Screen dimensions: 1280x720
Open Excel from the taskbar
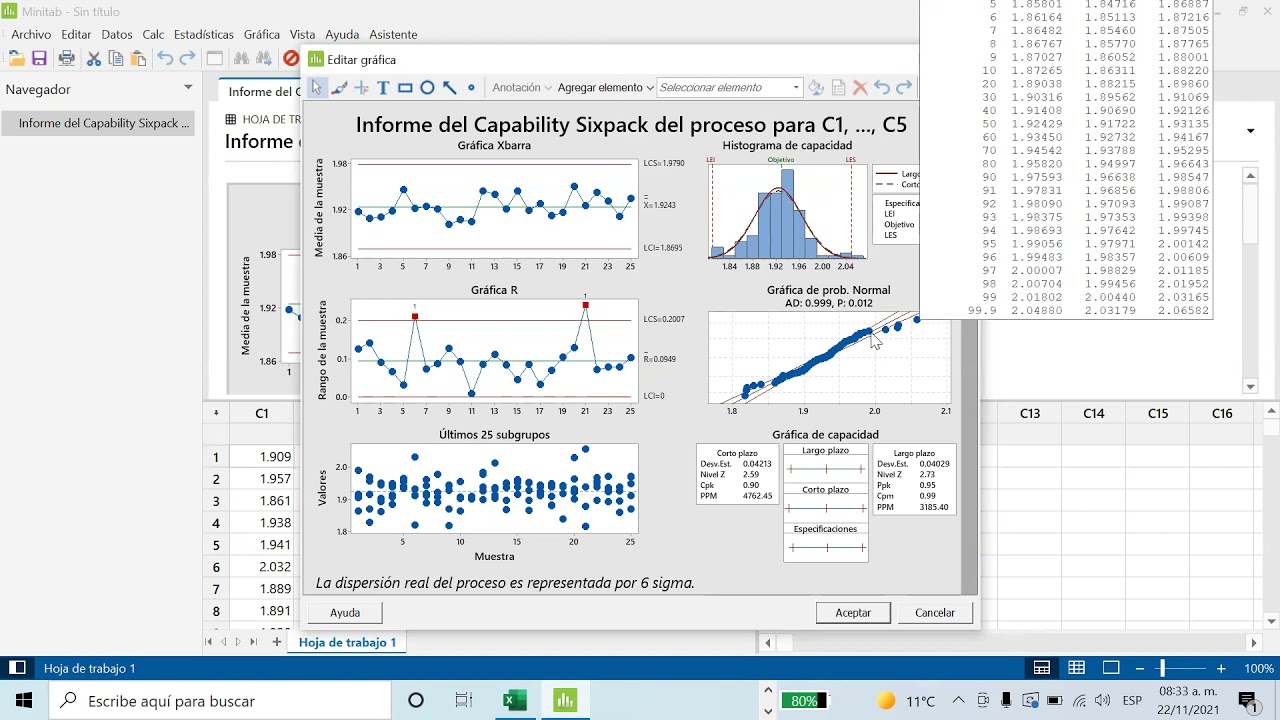tap(514, 701)
